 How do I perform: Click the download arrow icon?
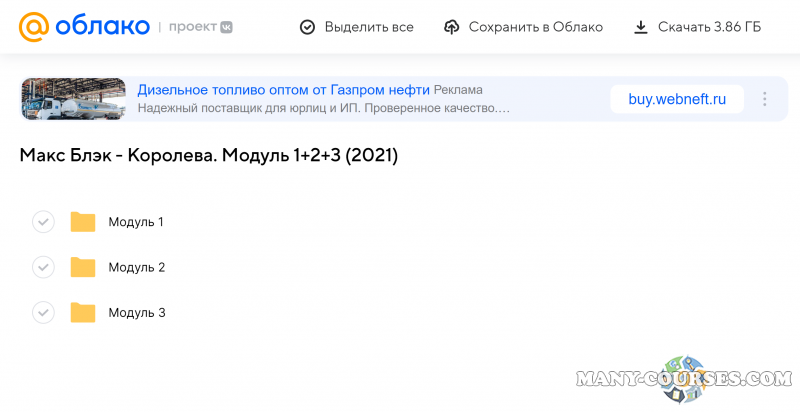click(x=641, y=27)
